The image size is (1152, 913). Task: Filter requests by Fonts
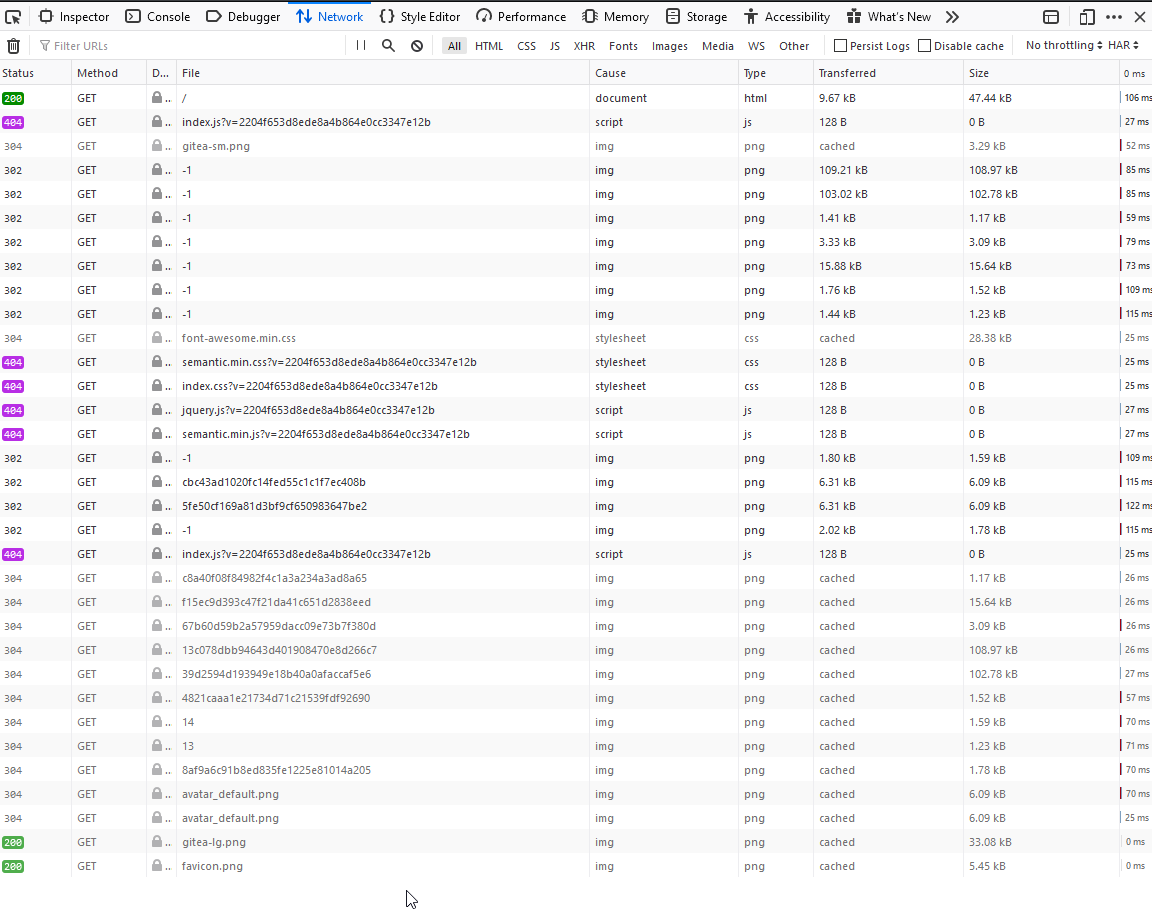pyautogui.click(x=623, y=46)
